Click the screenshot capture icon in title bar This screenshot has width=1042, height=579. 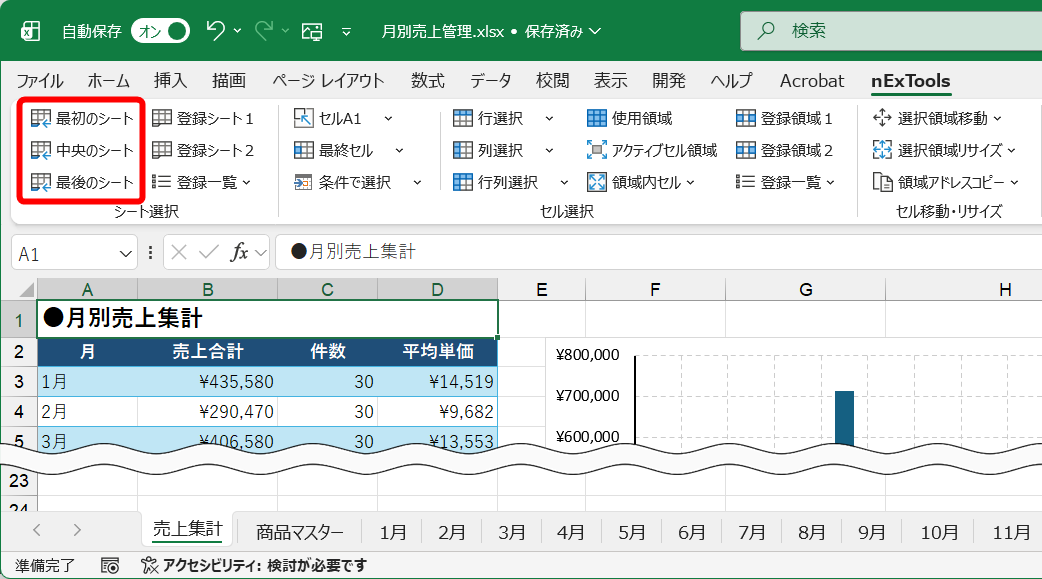coord(312,31)
